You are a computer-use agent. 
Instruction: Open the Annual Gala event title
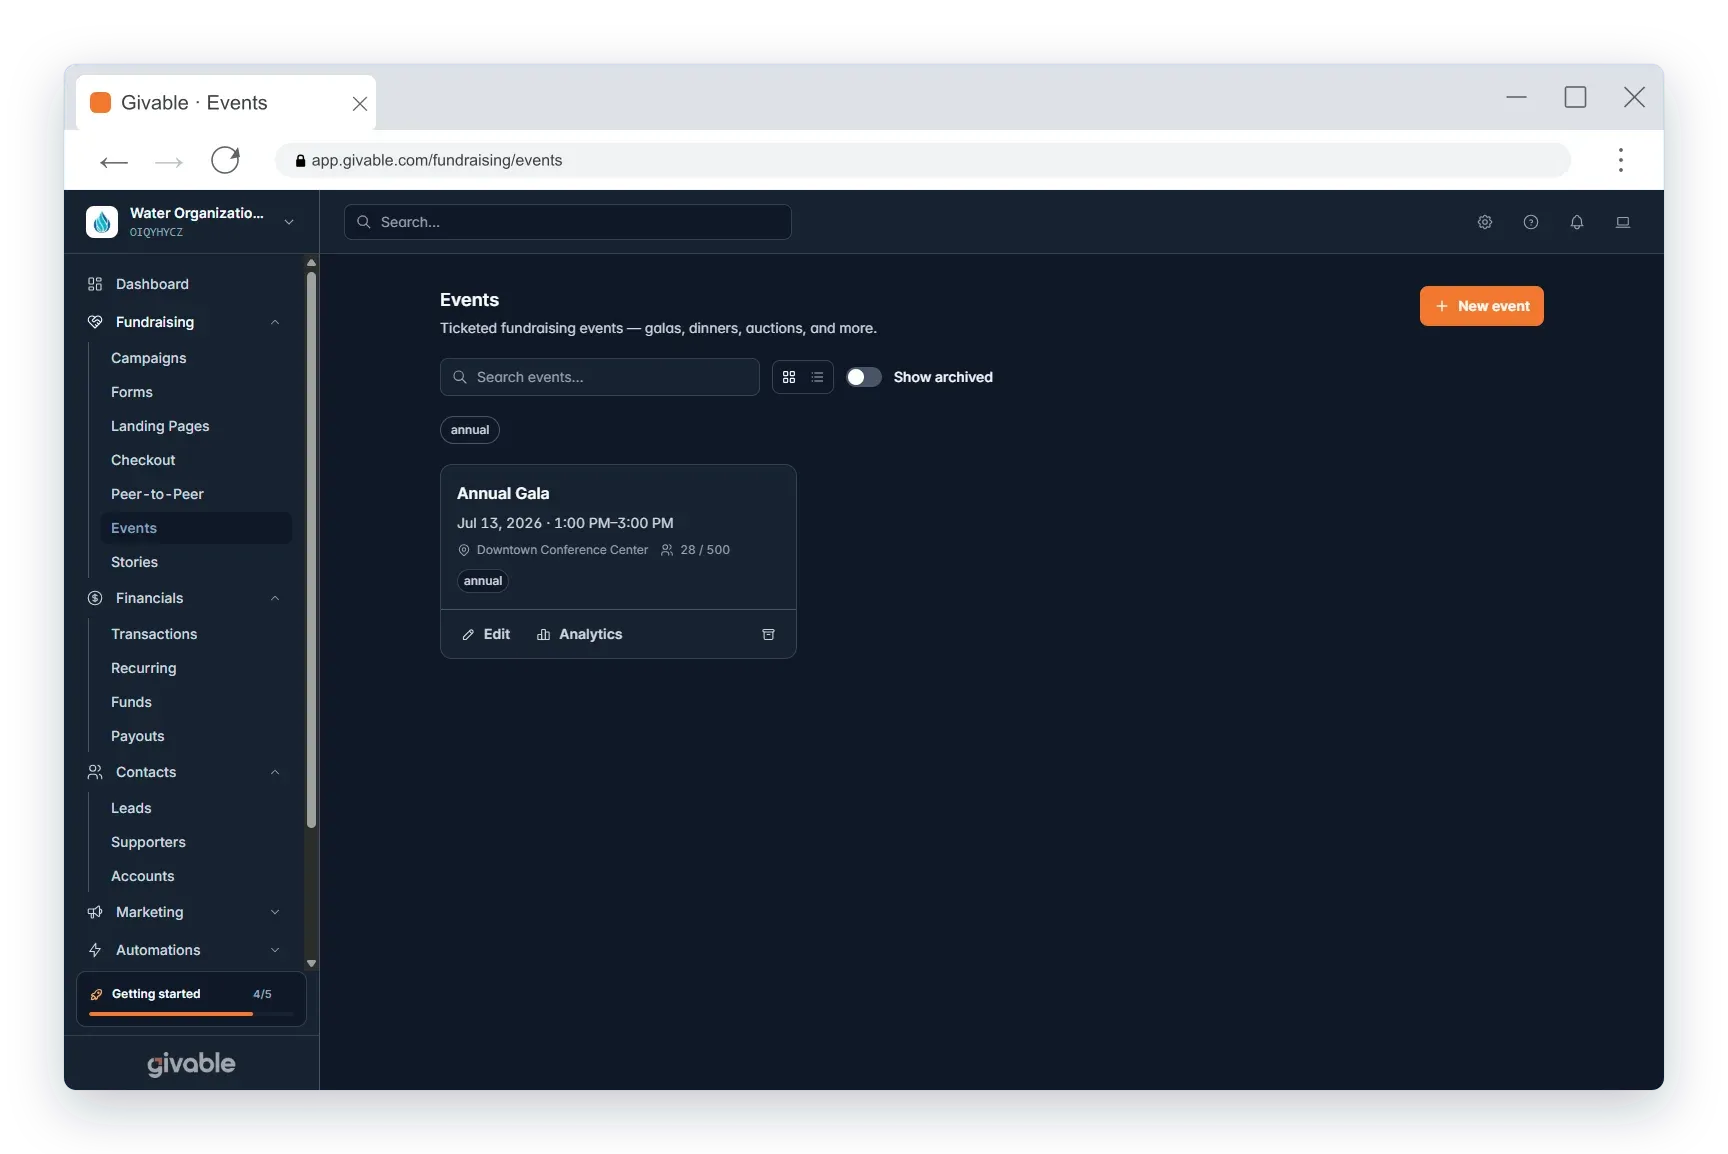tap(503, 493)
